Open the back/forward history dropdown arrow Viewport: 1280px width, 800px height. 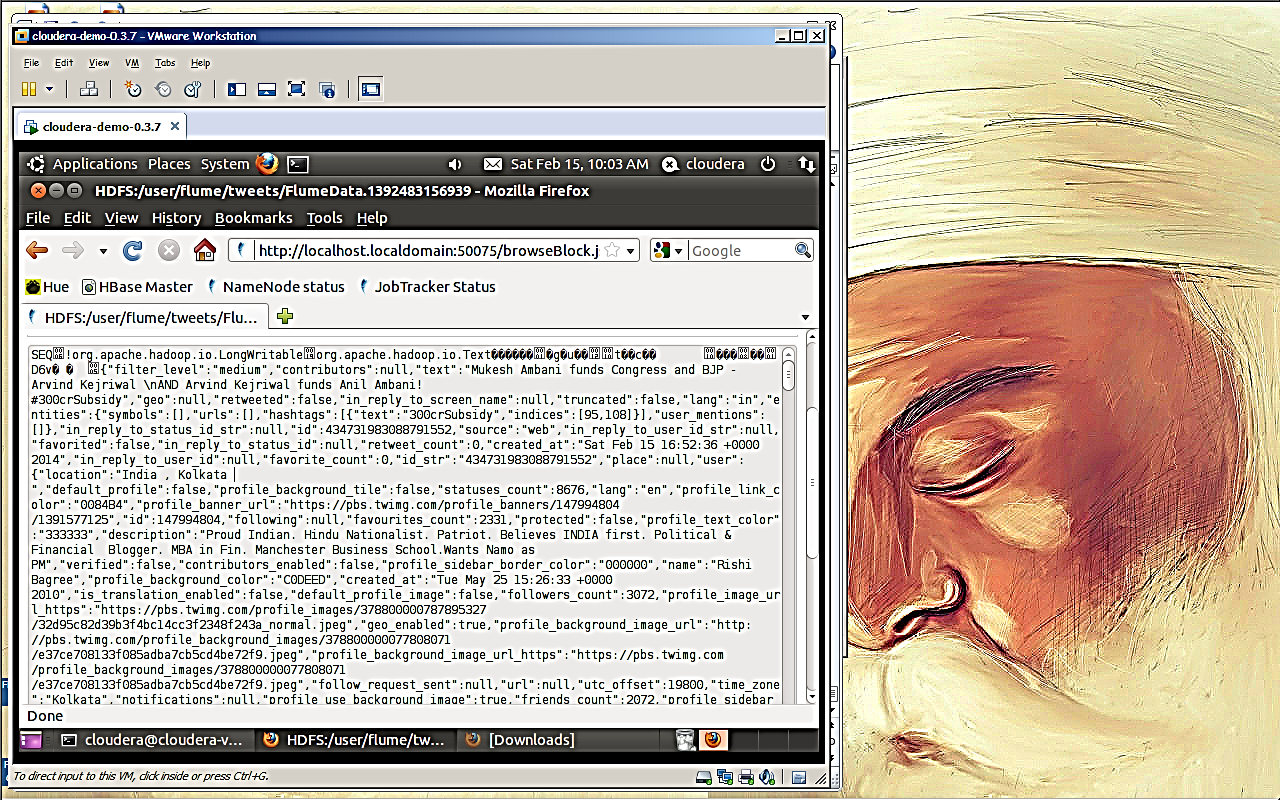(102, 251)
